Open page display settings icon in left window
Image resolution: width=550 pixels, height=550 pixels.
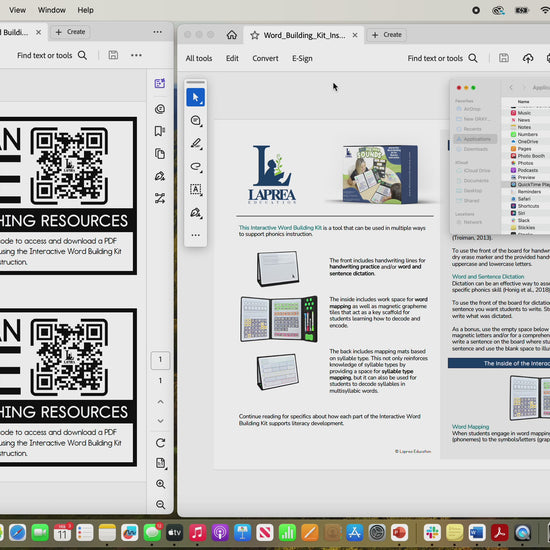coord(160,463)
